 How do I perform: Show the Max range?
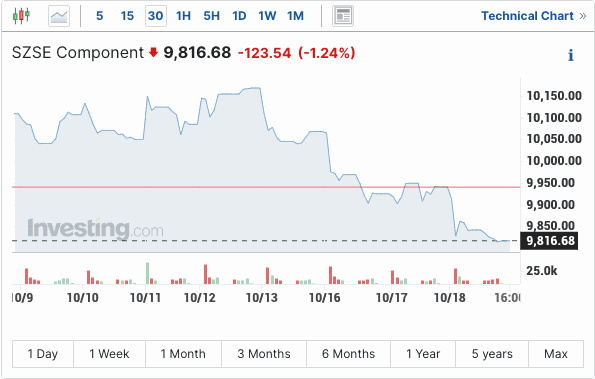[556, 354]
